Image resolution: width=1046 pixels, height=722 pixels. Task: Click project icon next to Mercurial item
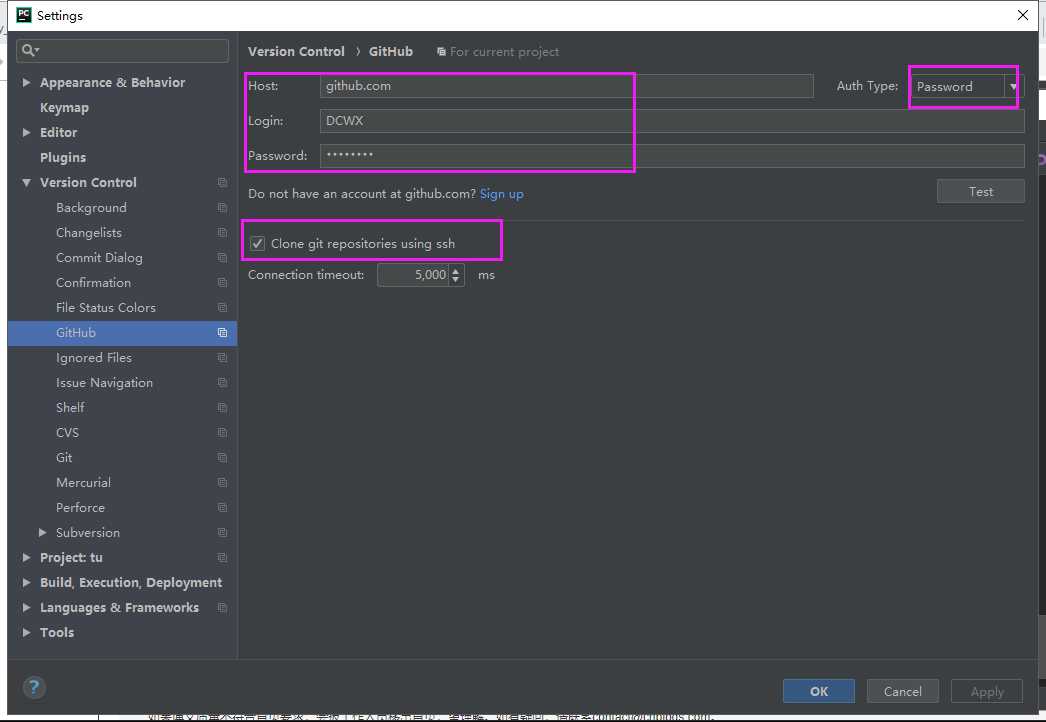coord(222,482)
